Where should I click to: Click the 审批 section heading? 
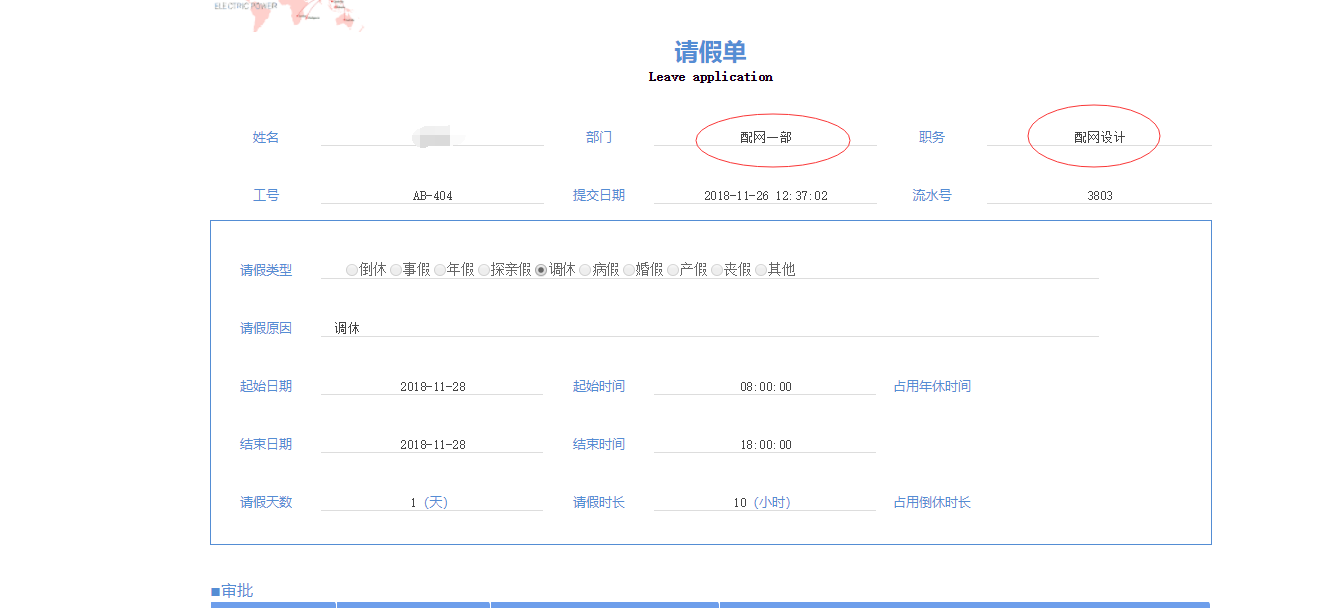point(232,591)
